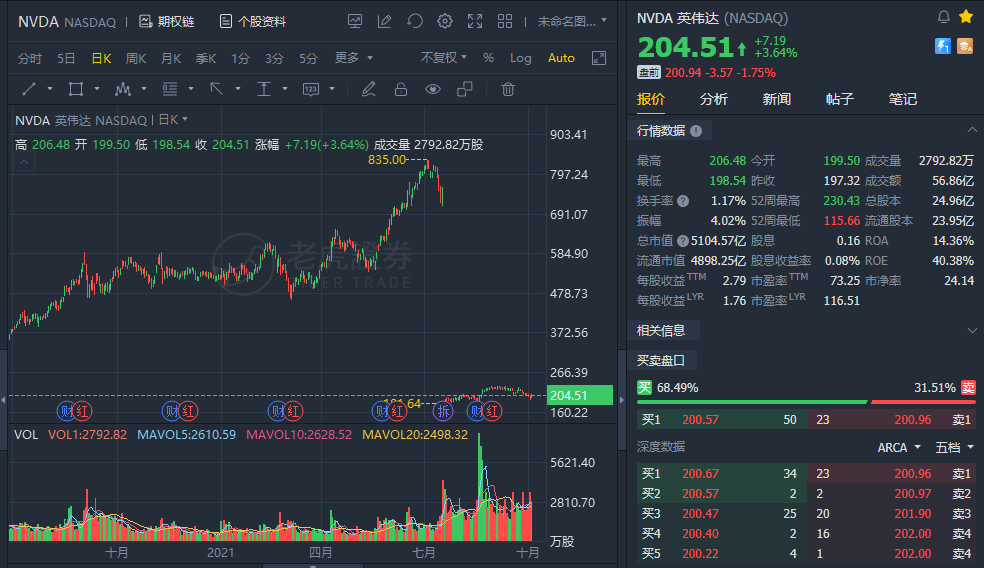Open chart settings gear icon
This screenshot has height=568, width=984.
click(445, 21)
